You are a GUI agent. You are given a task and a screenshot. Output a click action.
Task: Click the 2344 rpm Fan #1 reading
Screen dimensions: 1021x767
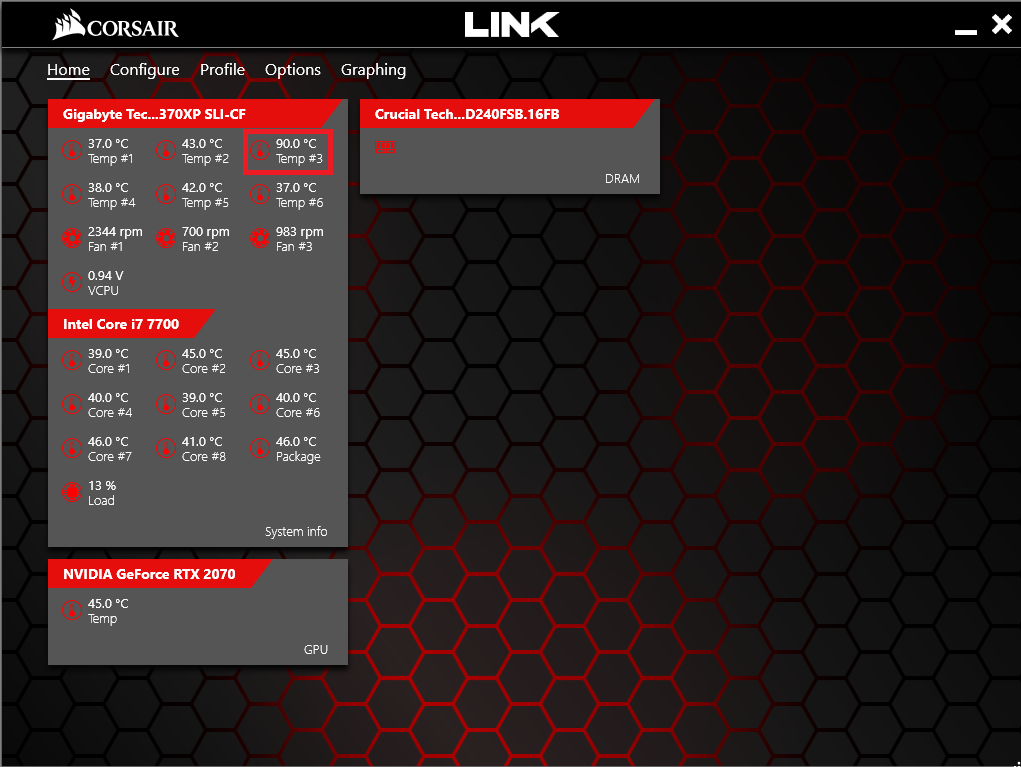point(115,232)
